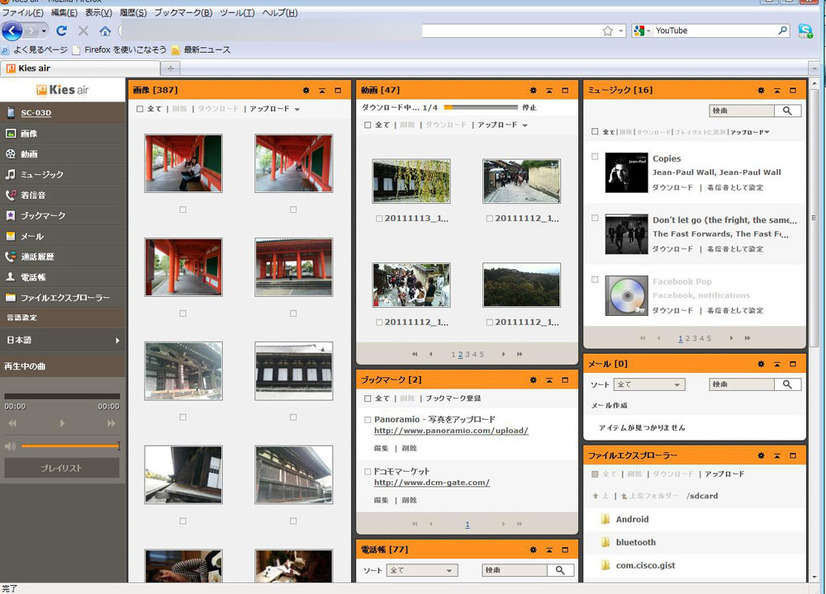Viewport: 826px width, 594px height.
Task: Check 全て checkbox in 画像 panel
Action: tap(140, 109)
